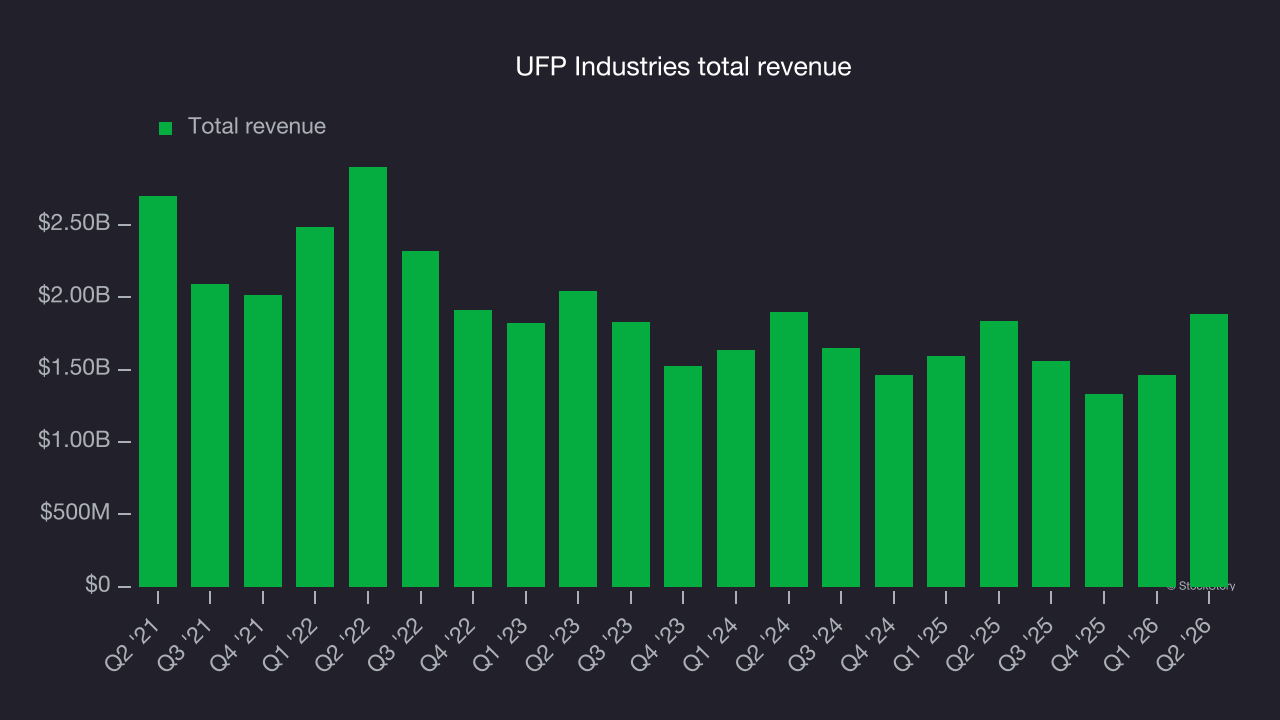Select the "Total revenue" legend label
Viewport: 1280px width, 720px height.
[257, 127]
